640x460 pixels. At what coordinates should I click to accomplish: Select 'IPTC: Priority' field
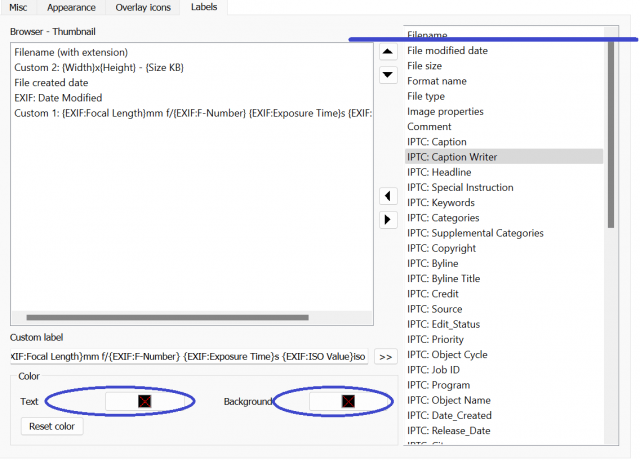point(504,340)
